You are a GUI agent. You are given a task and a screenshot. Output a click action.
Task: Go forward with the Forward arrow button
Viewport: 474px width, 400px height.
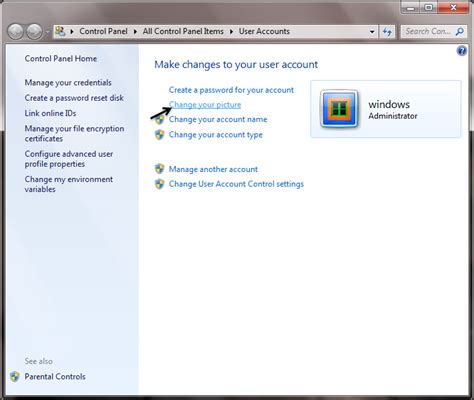click(x=35, y=32)
